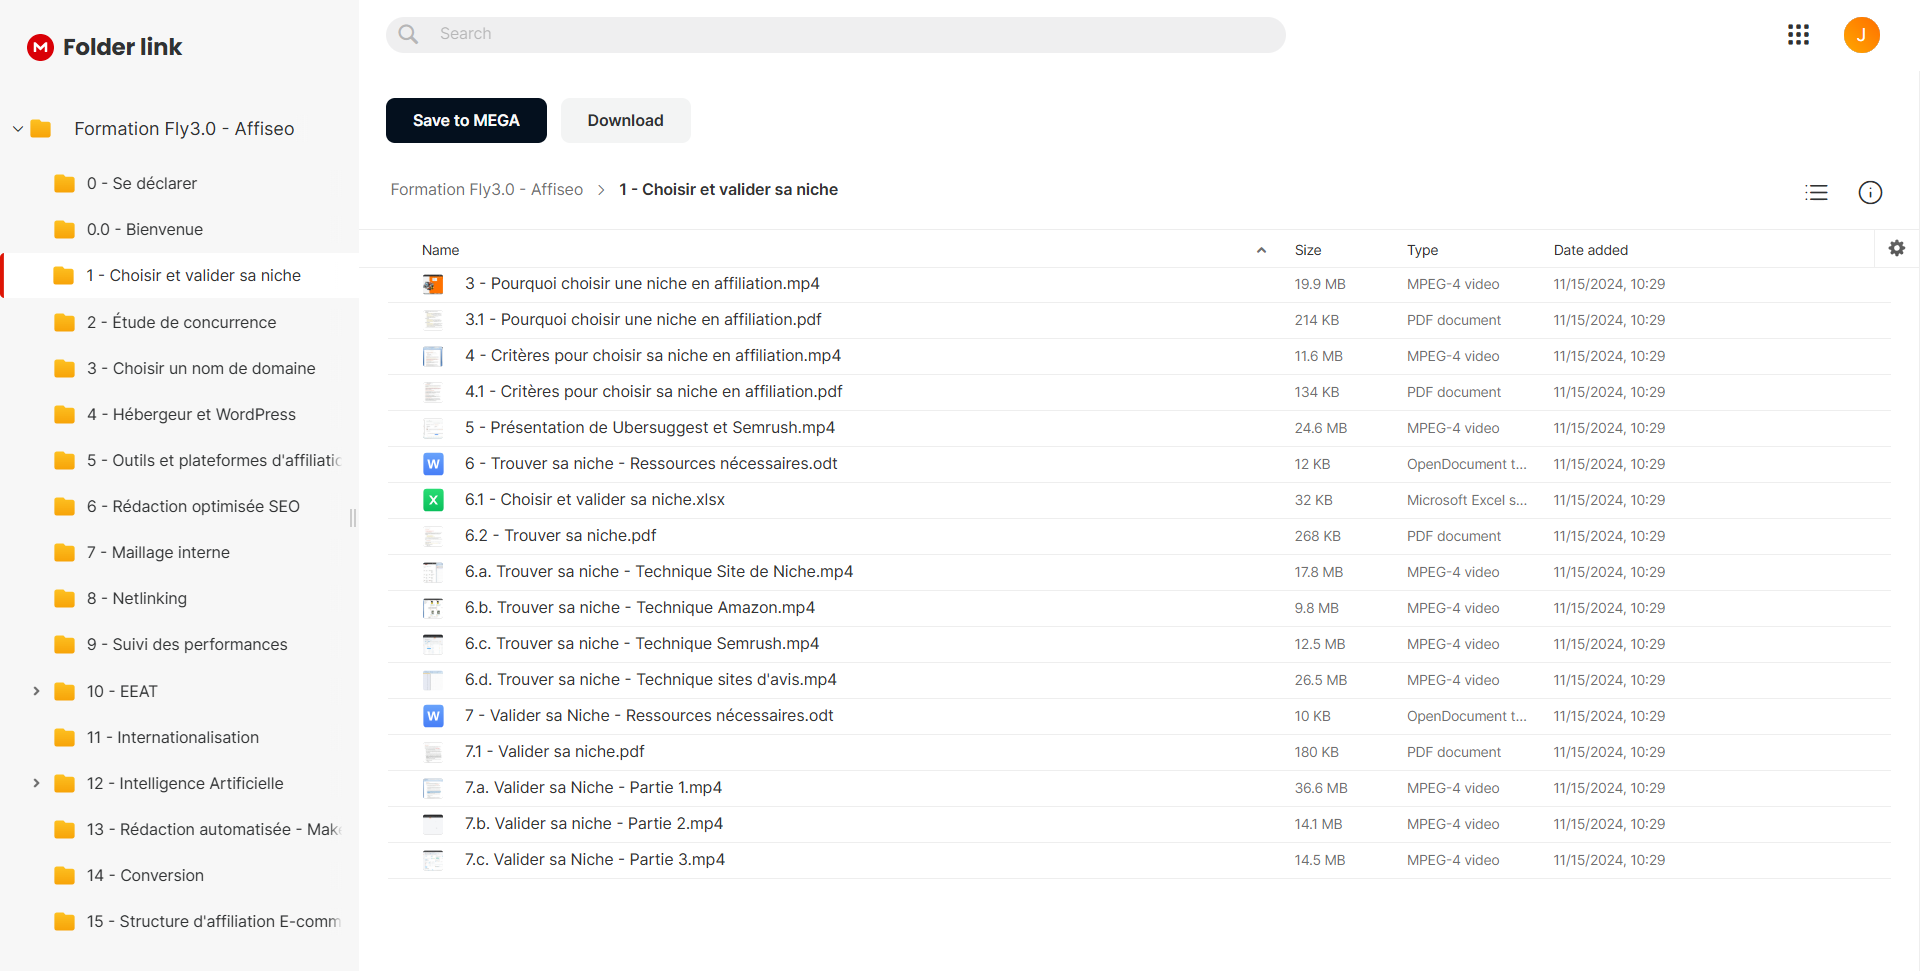Collapse the 'Formation Fly3.0 - Affiseo' root folder
Image resolution: width=1920 pixels, height=971 pixels.
[18, 129]
